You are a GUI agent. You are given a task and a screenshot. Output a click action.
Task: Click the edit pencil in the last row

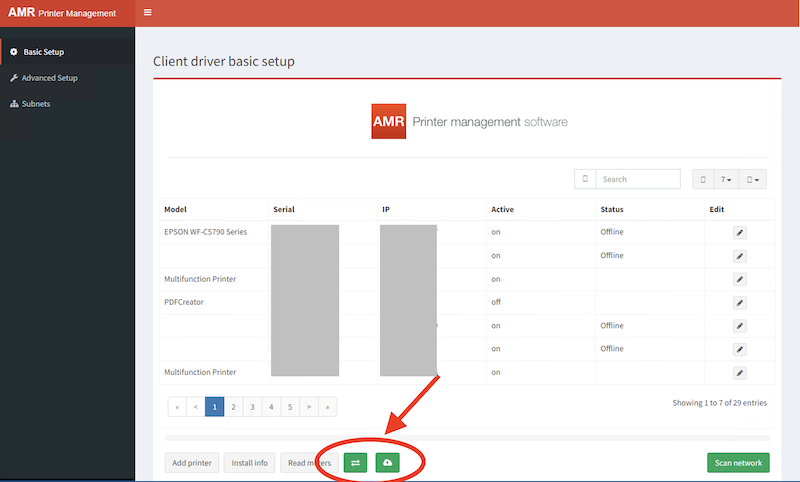[x=740, y=373]
